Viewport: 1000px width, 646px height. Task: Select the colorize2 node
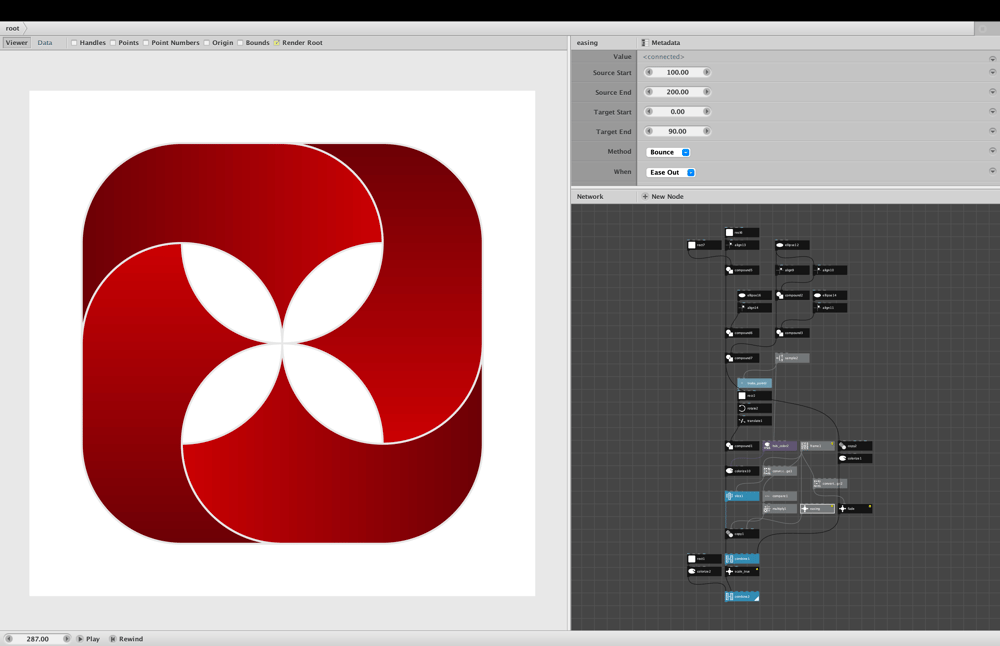704,571
